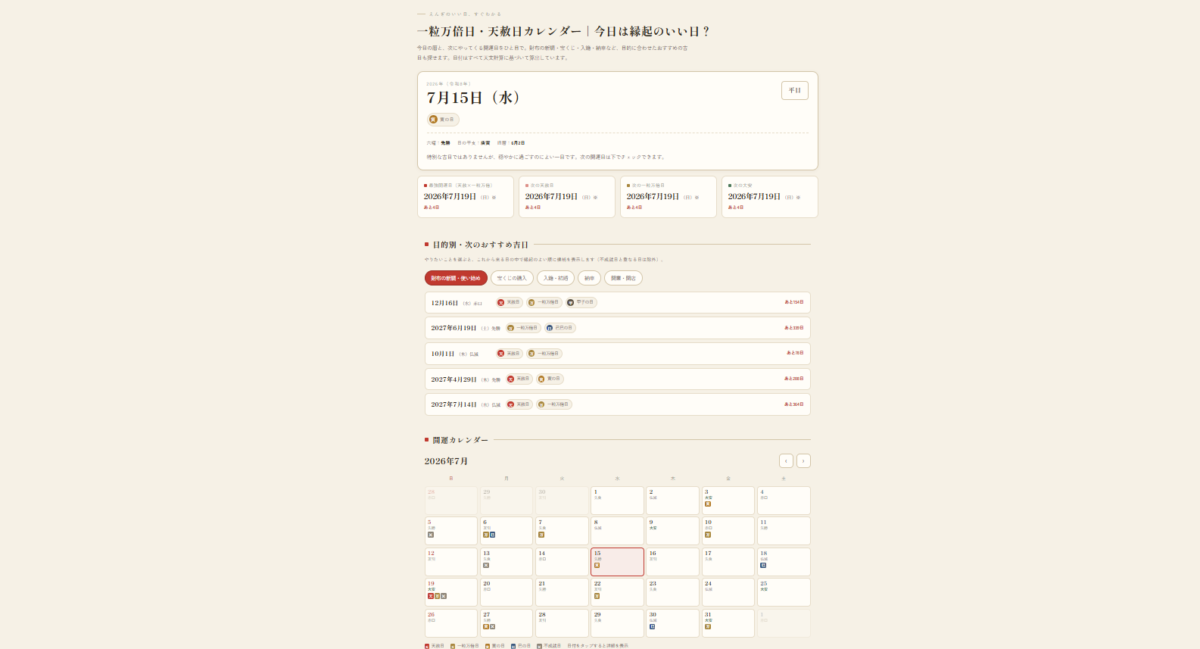
Task: Click the blue badge on July 18 calendar cell
Action: click(763, 565)
